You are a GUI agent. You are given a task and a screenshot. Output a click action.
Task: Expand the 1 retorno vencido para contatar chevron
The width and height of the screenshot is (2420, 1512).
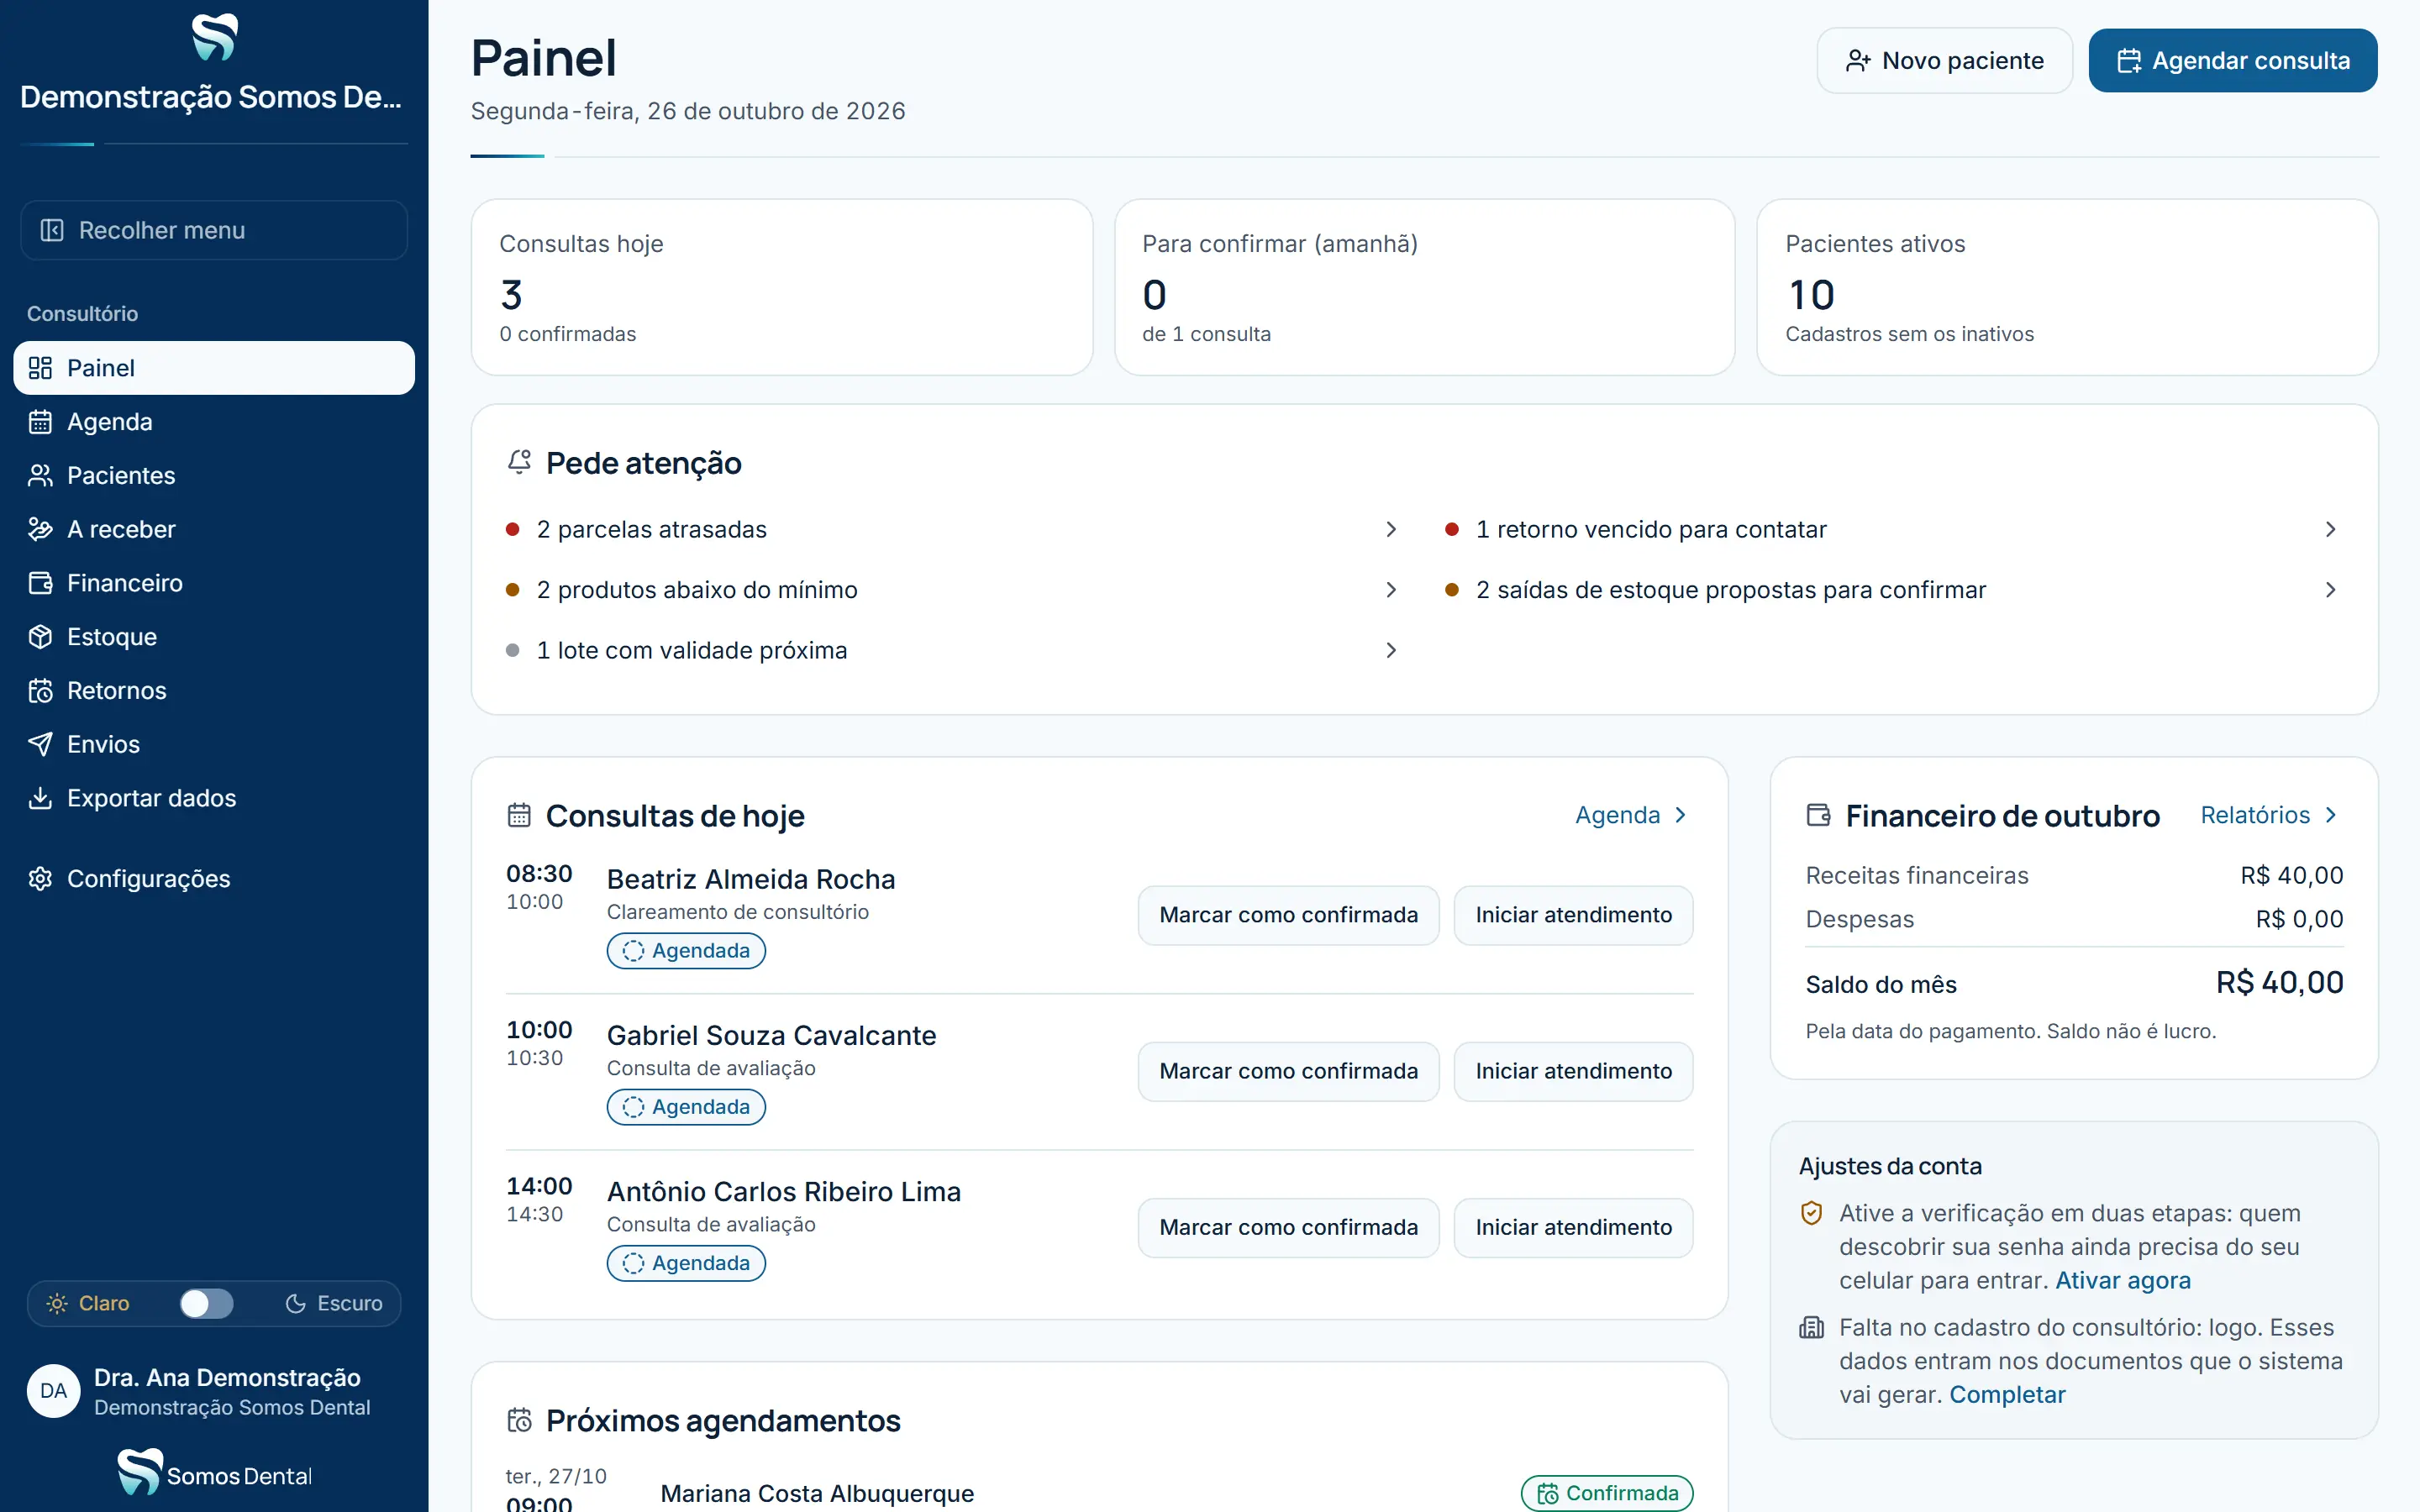[x=2330, y=529]
